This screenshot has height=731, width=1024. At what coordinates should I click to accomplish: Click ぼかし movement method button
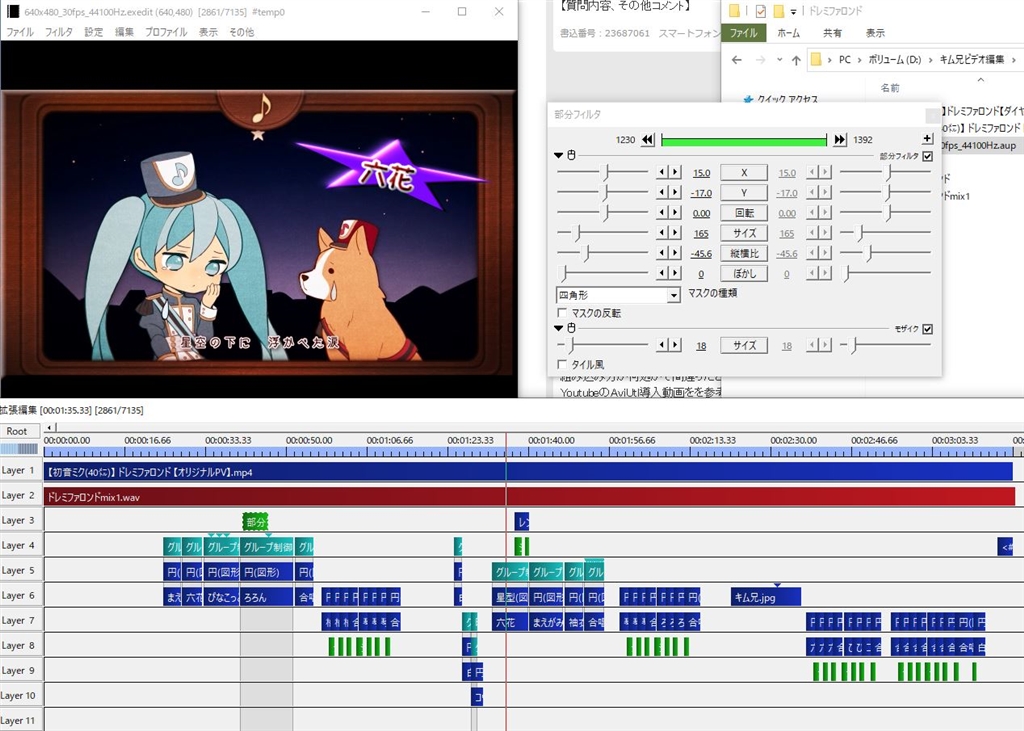tap(744, 273)
